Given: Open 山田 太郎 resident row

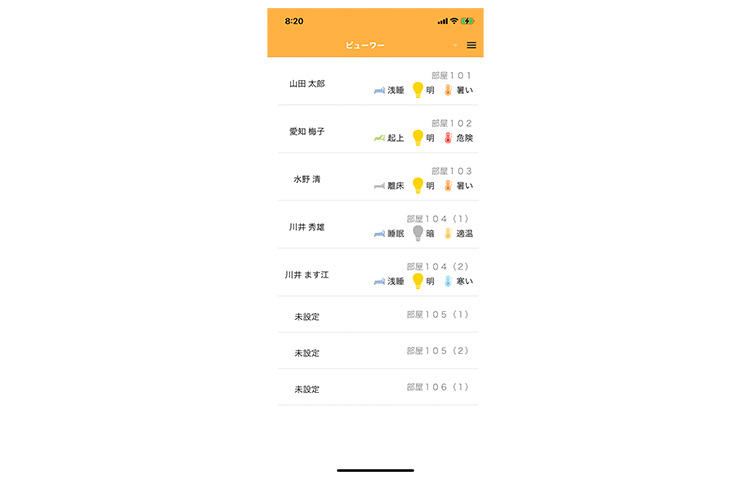Looking at the screenshot, I should (378, 82).
